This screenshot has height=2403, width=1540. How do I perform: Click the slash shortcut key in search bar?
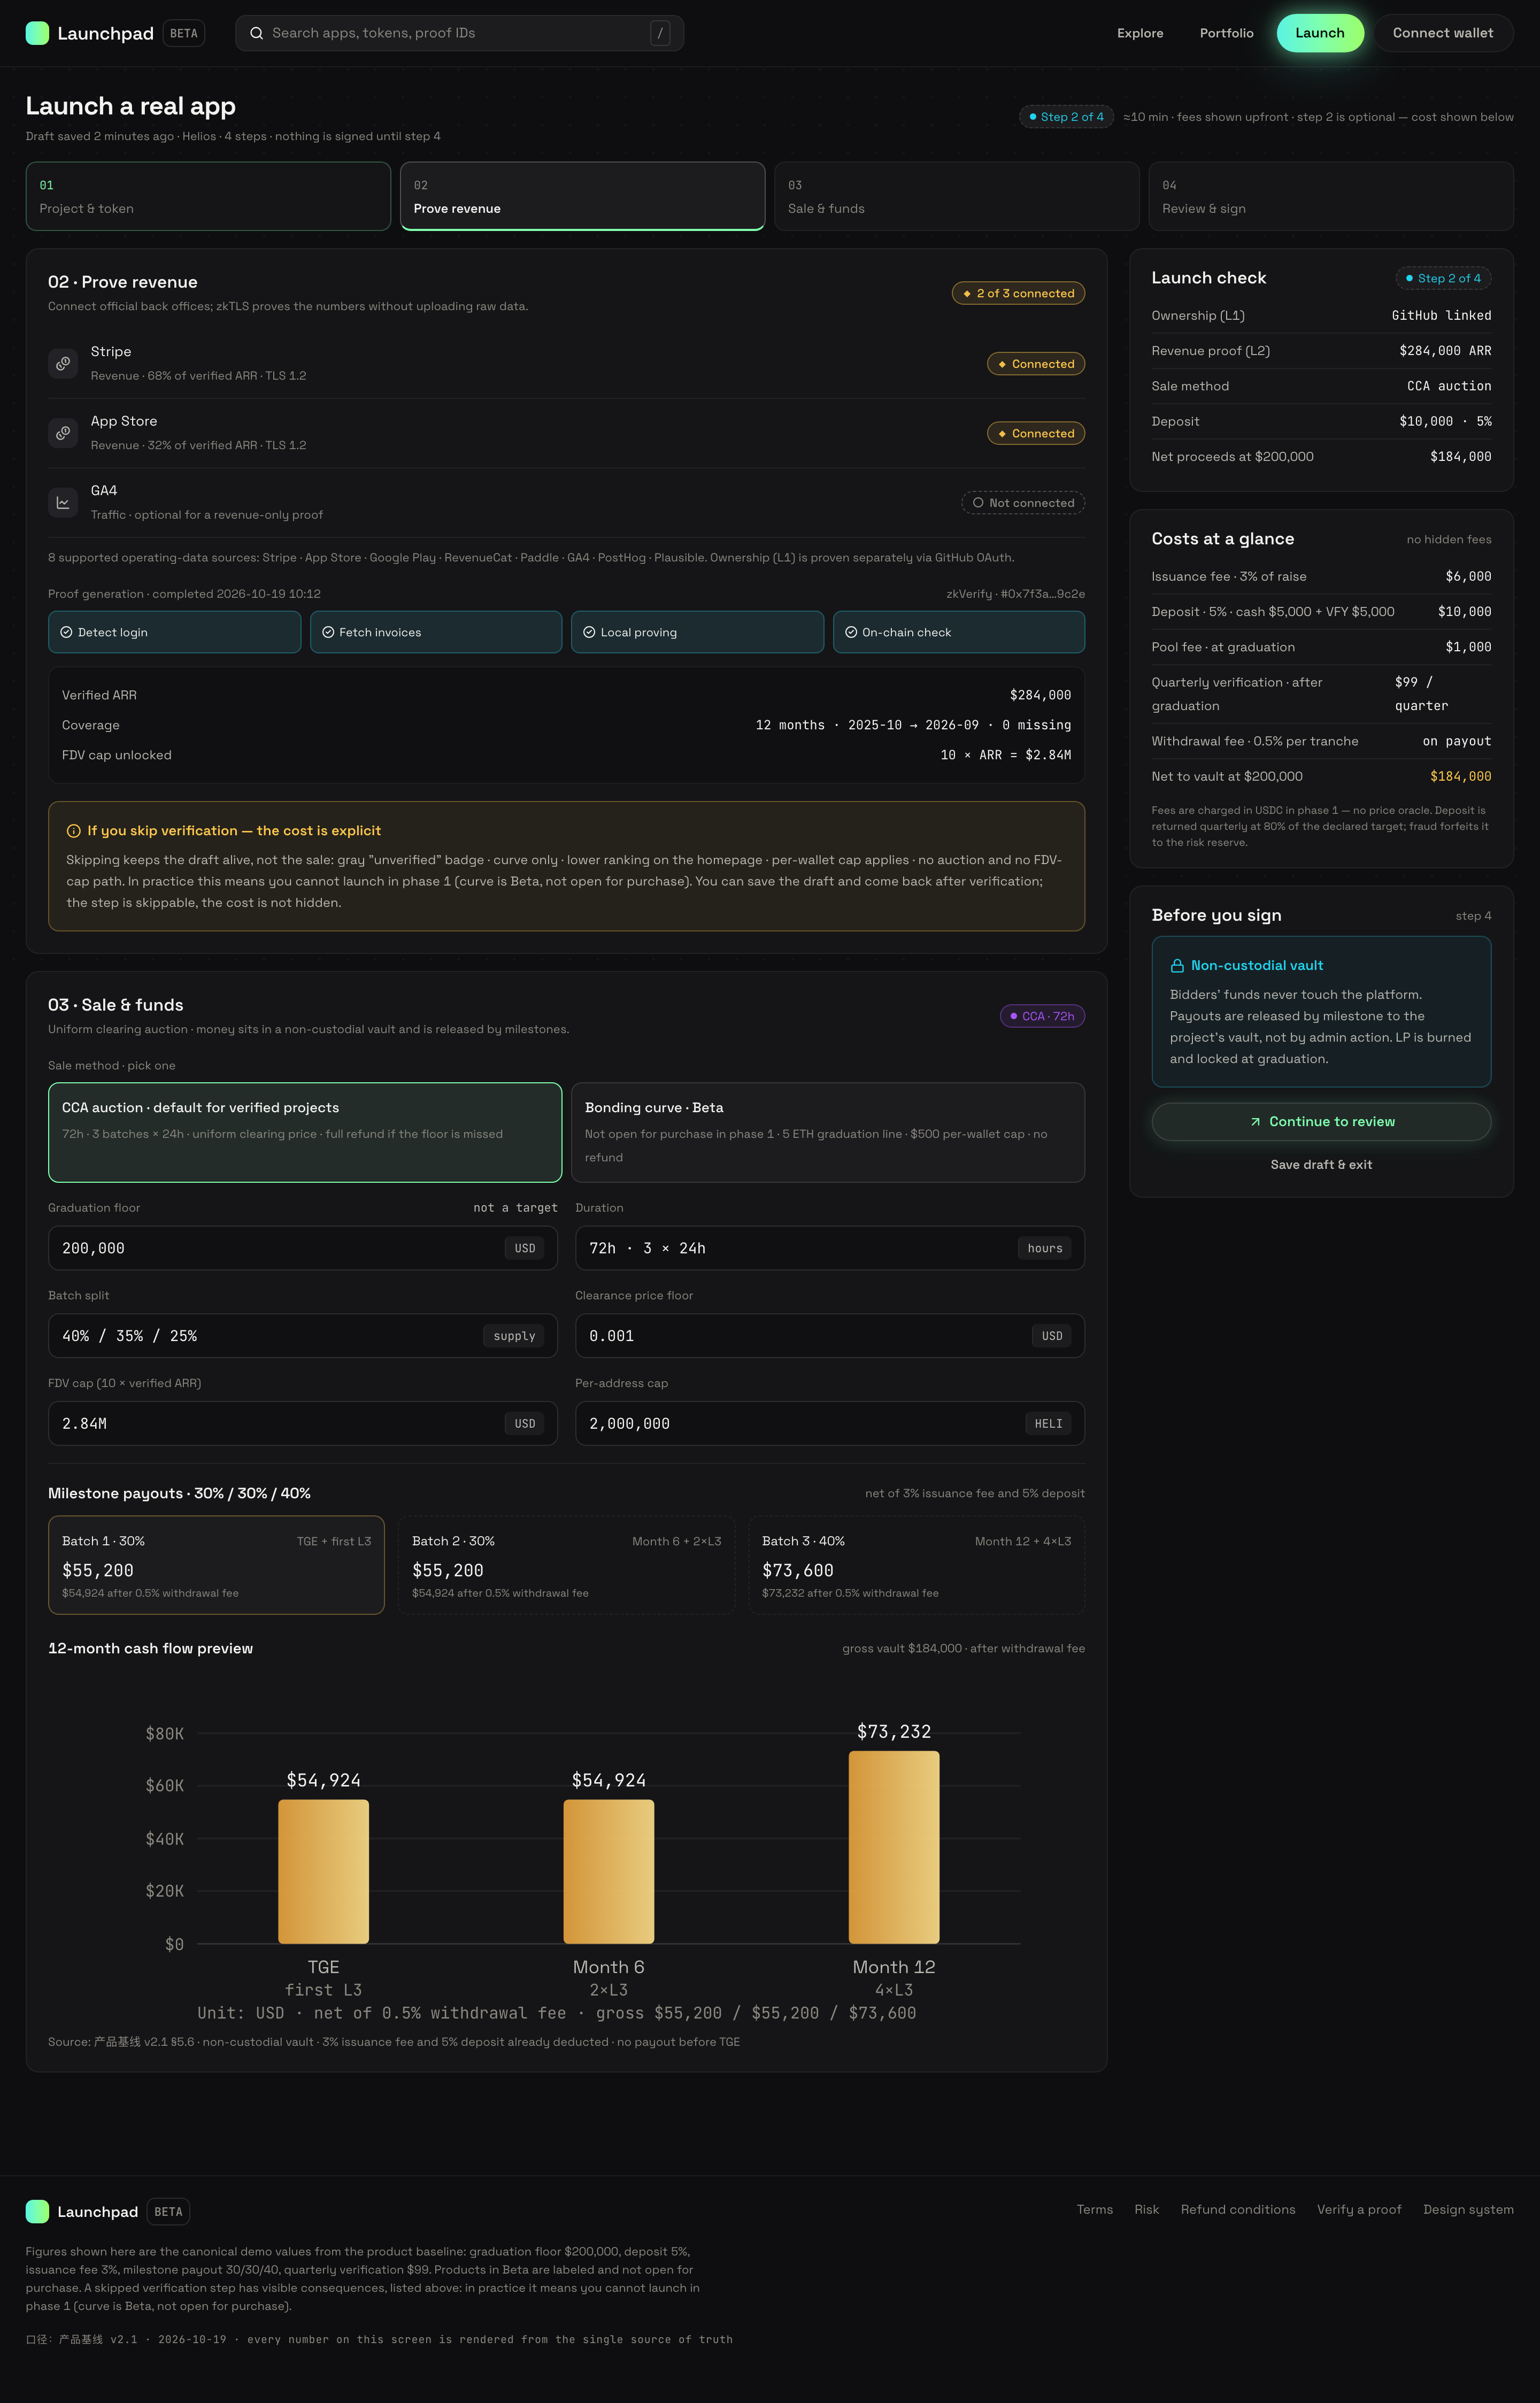point(660,33)
